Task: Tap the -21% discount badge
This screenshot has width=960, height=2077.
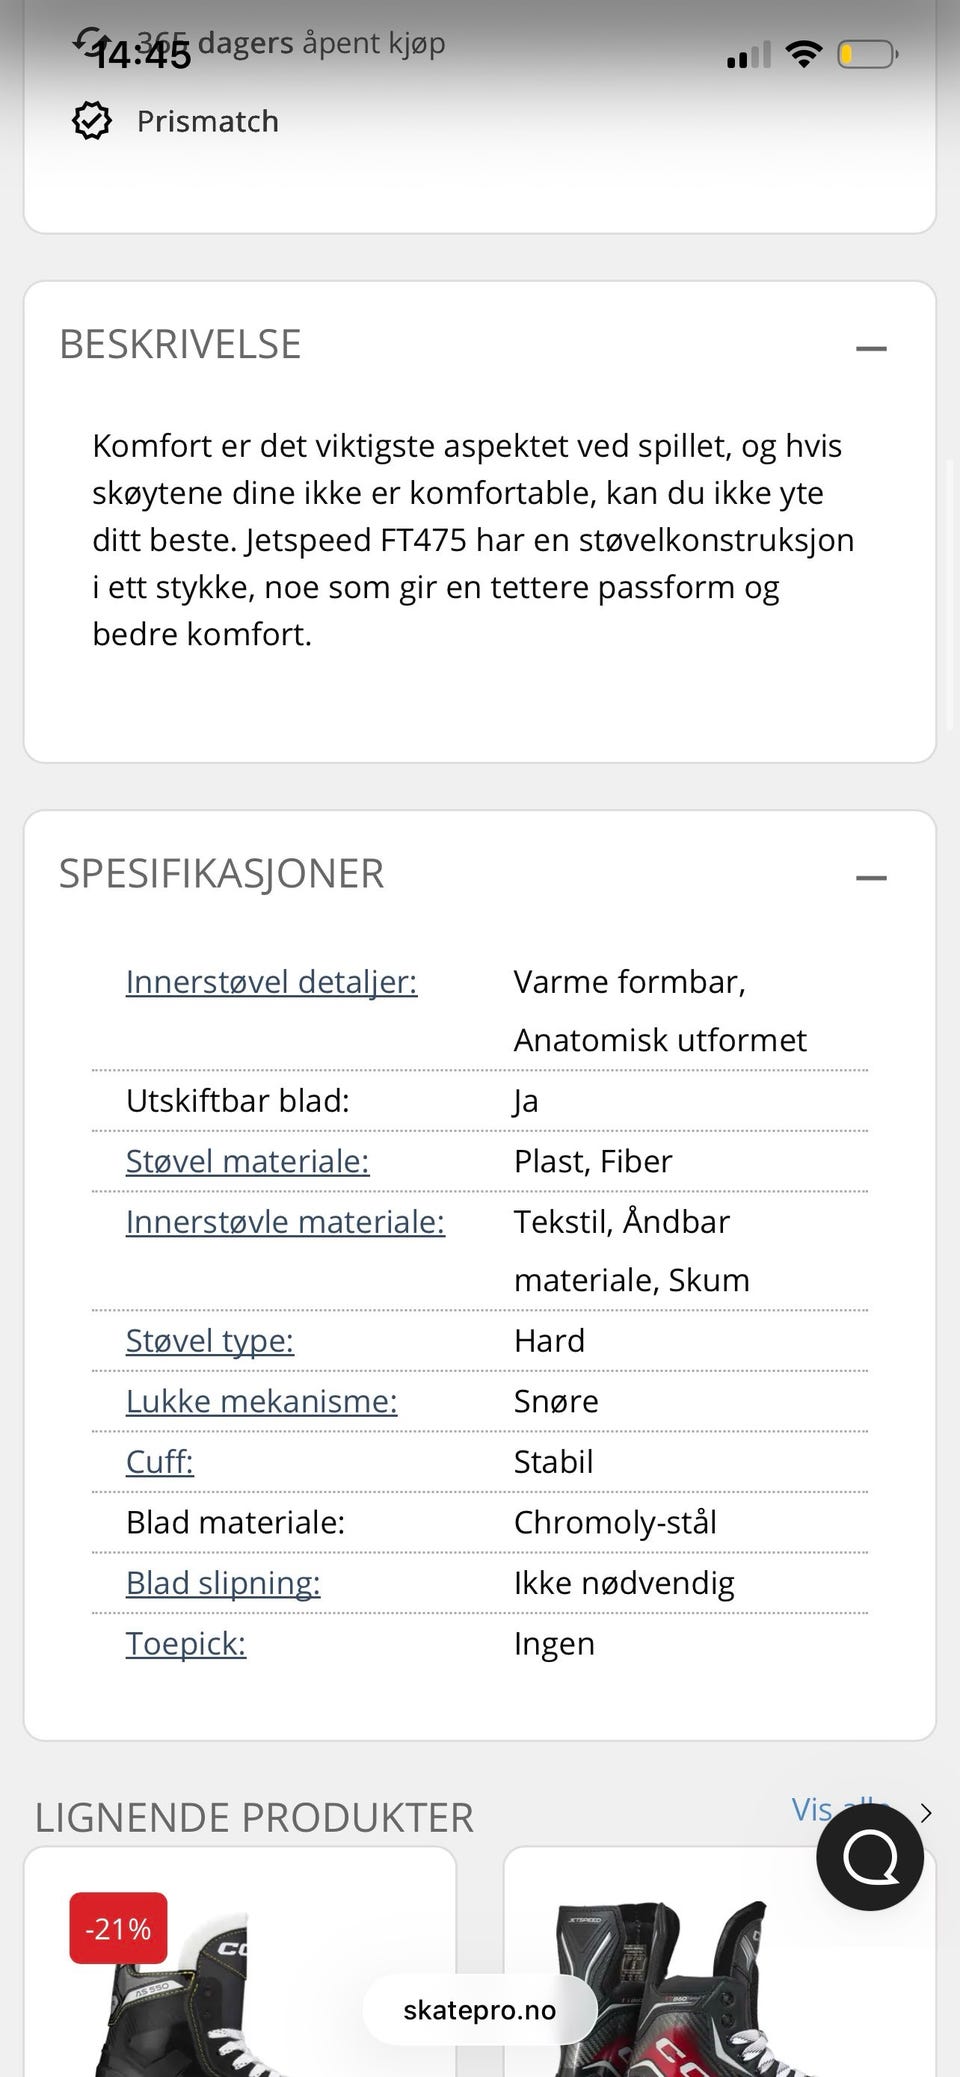Action: [x=118, y=1928]
